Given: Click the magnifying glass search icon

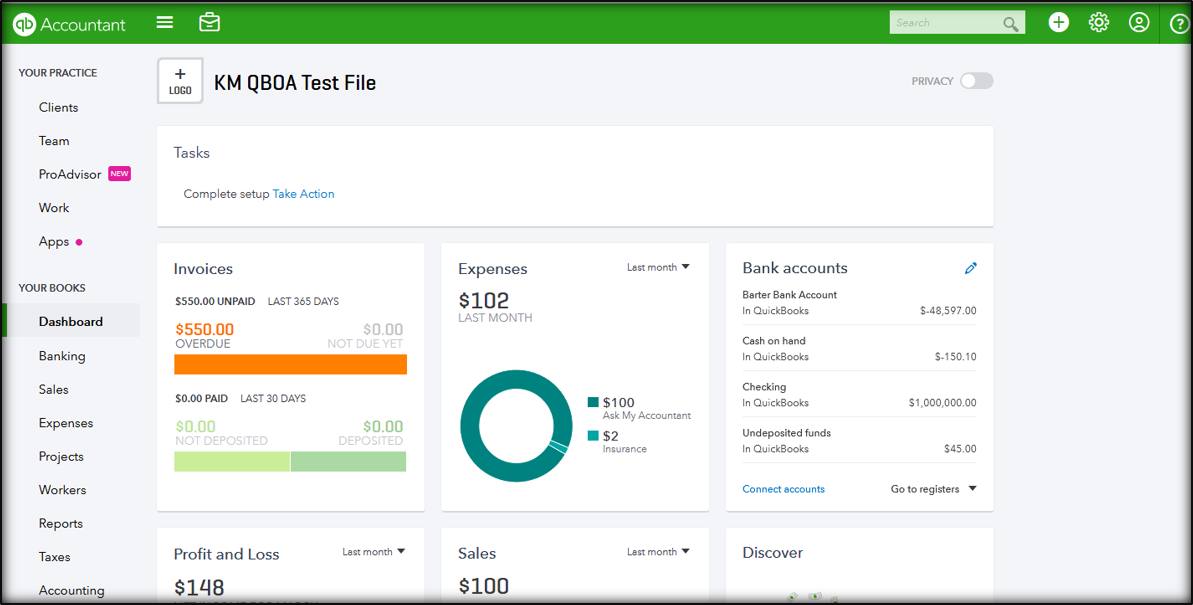Looking at the screenshot, I should 1010,24.
